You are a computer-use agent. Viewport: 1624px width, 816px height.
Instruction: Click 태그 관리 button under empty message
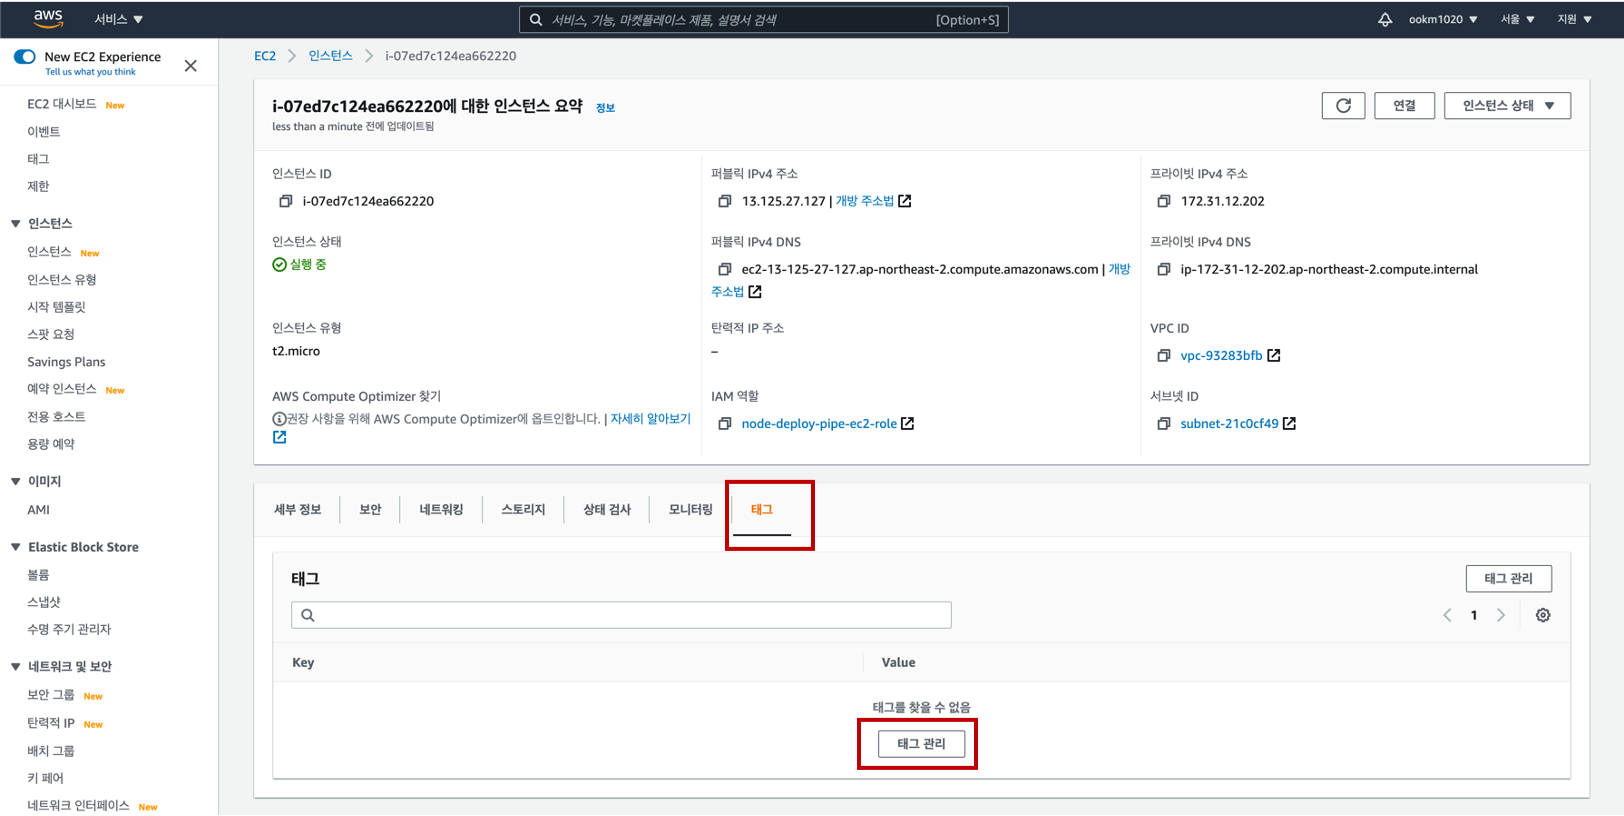coord(921,744)
